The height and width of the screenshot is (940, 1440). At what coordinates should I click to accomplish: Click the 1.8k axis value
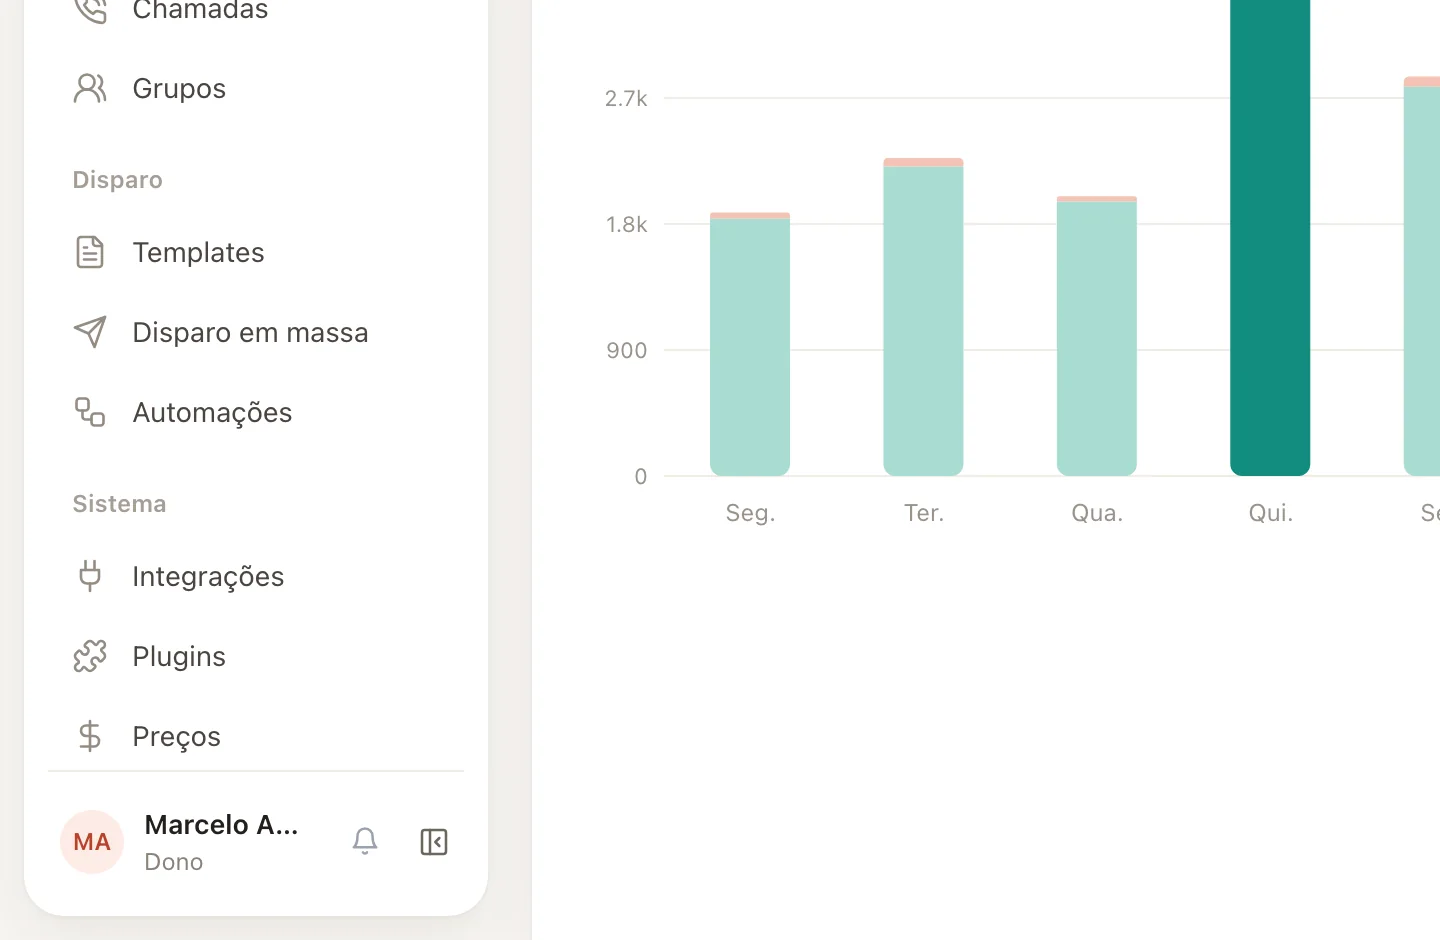(x=627, y=224)
